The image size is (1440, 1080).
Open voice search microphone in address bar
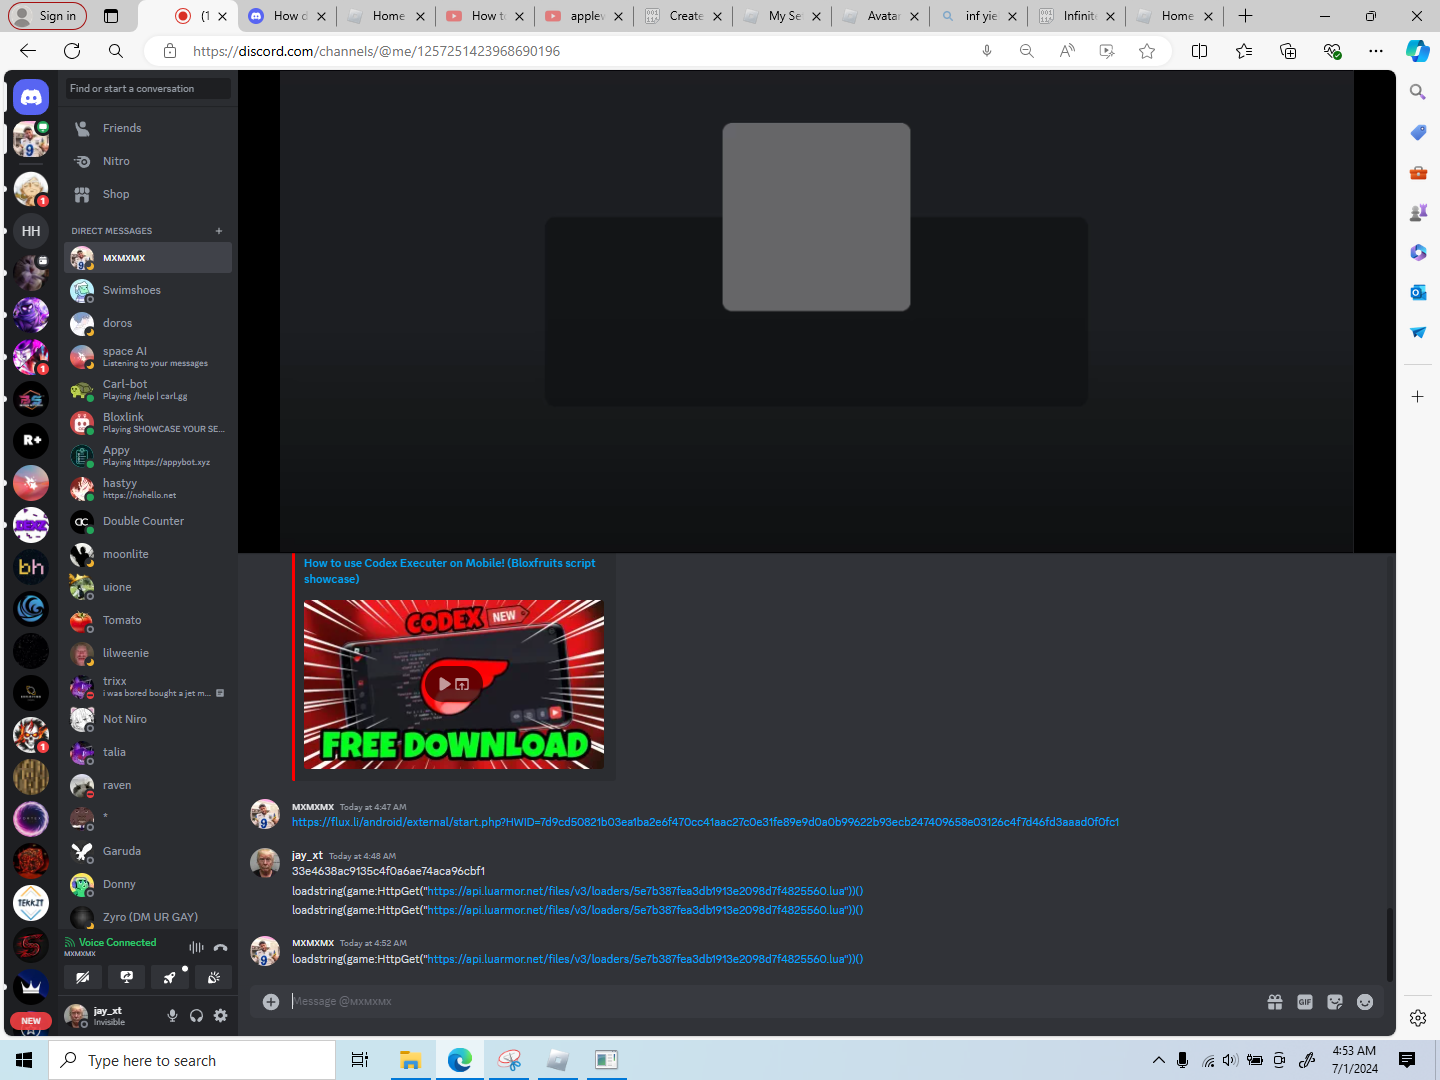(987, 51)
